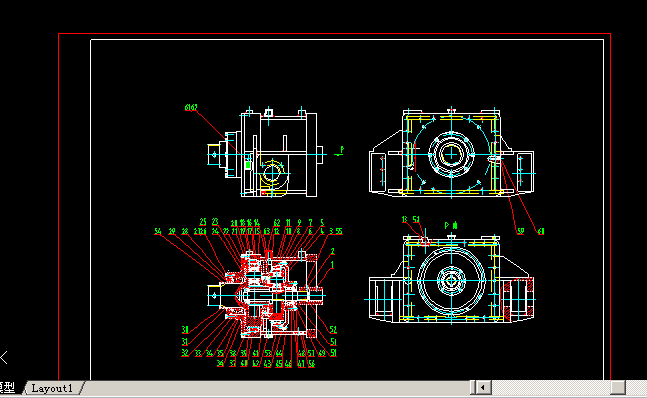Select the green filled rectangle in the top-left view
The width and height of the screenshot is (647, 398).
click(x=248, y=165)
